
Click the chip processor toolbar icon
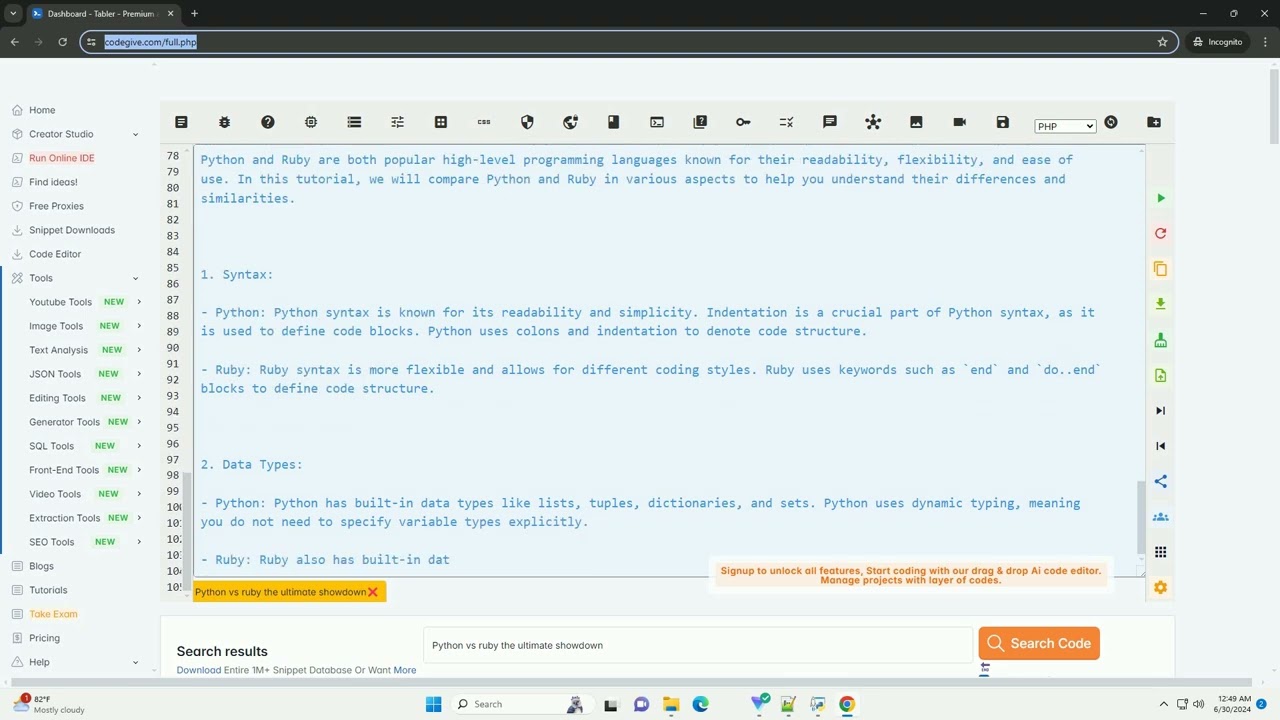click(311, 122)
